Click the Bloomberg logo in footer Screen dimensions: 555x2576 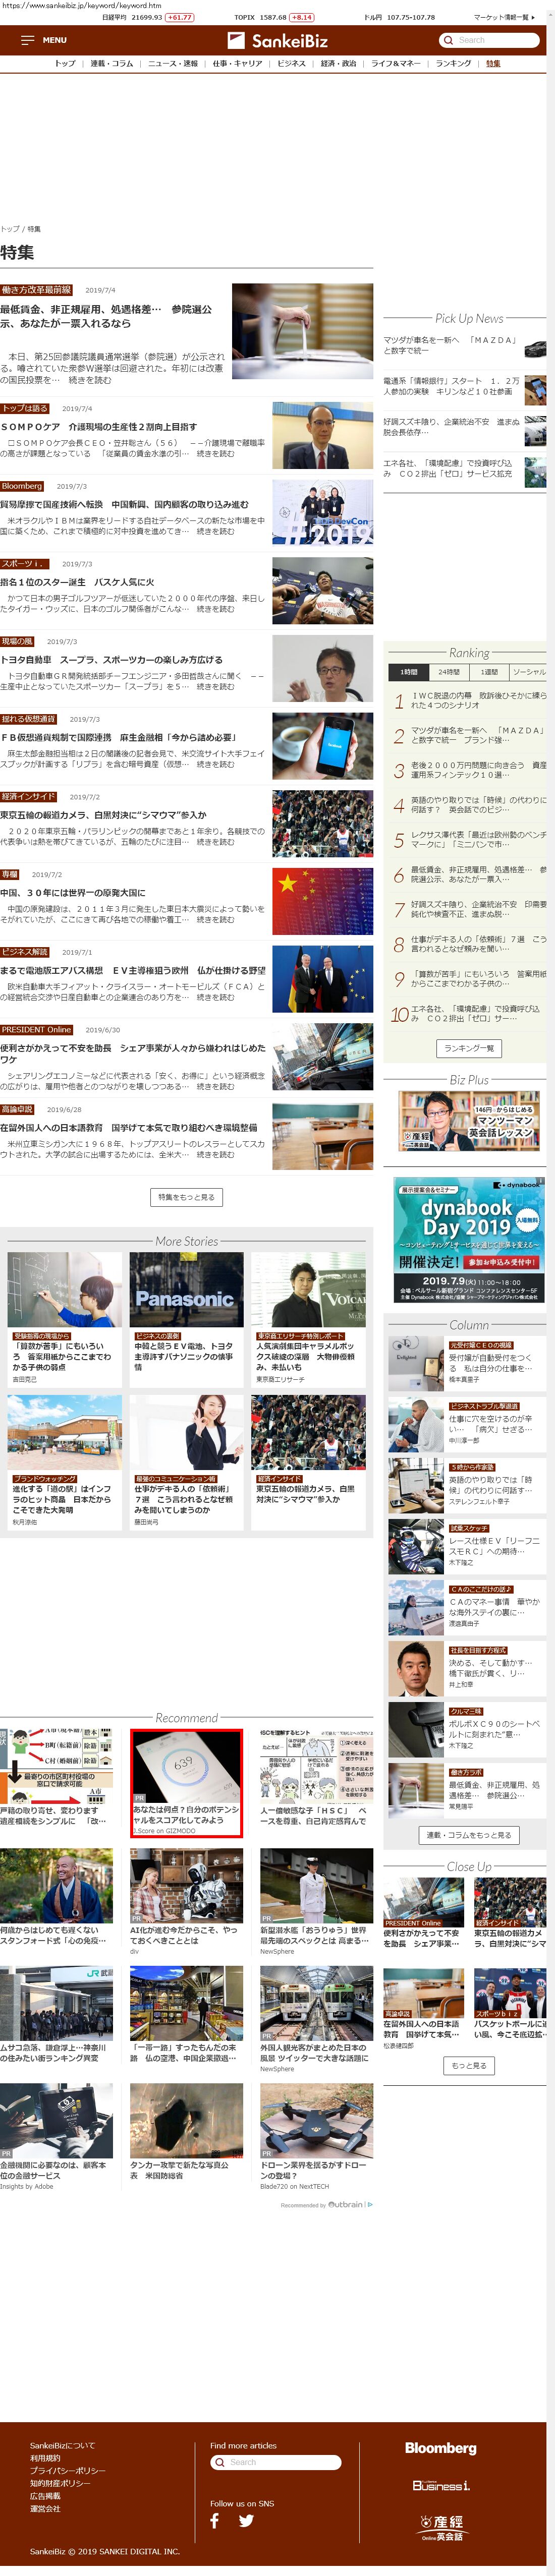point(440,2448)
